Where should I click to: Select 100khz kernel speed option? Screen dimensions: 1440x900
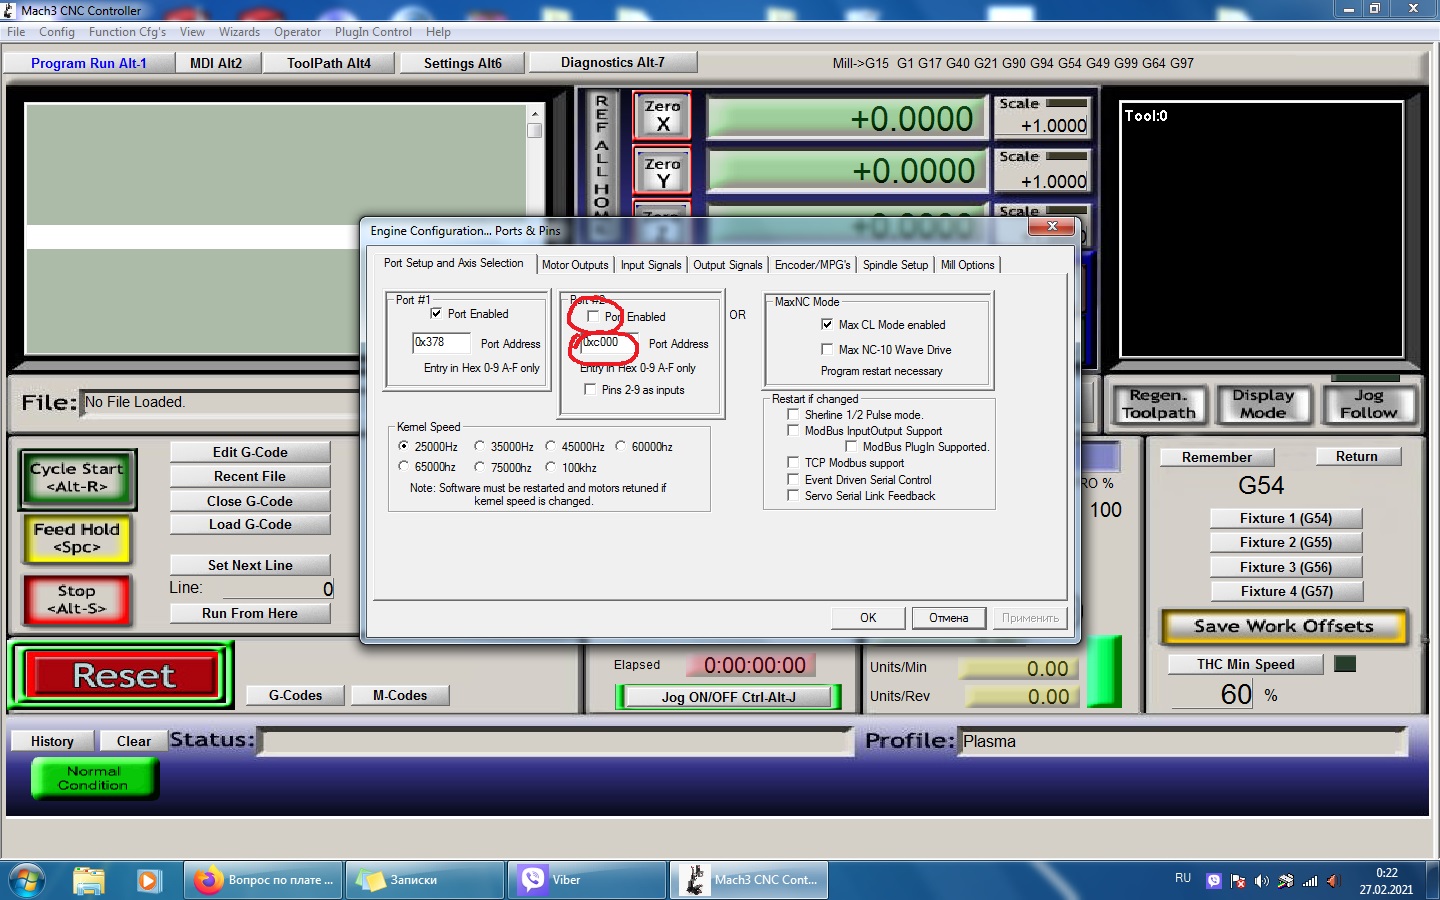pyautogui.click(x=550, y=467)
